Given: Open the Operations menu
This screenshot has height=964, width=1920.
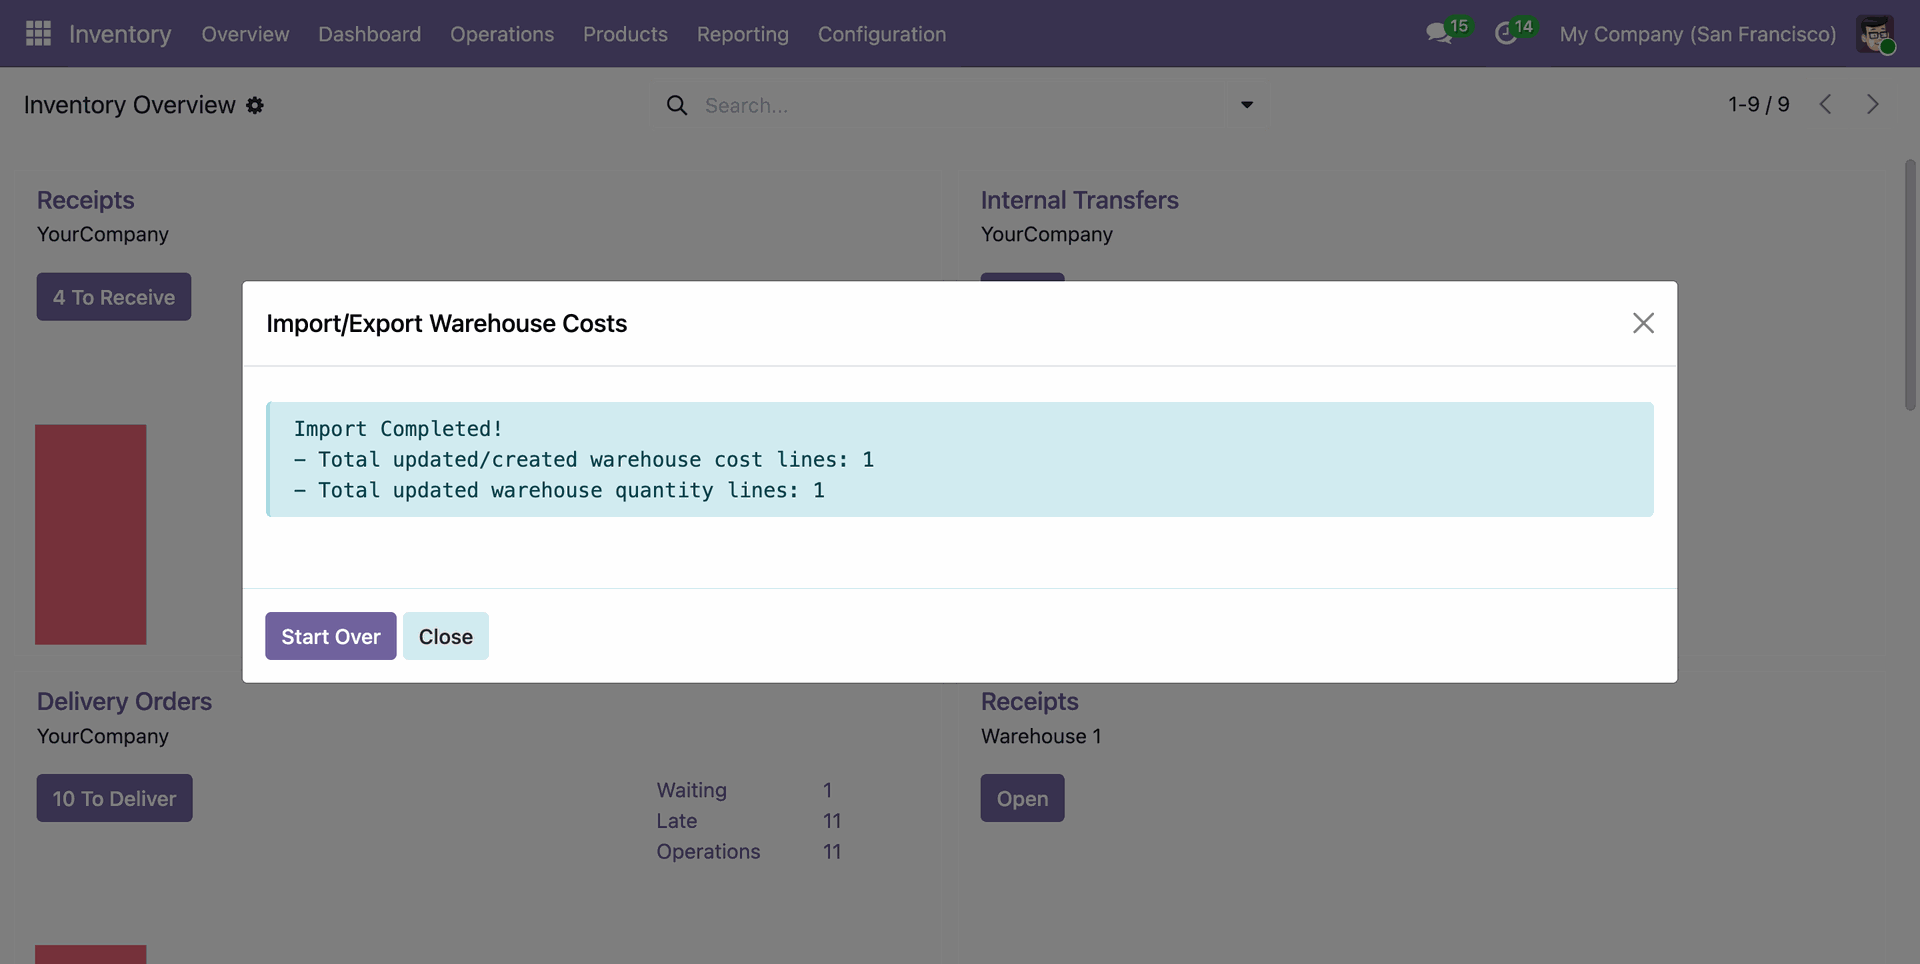Looking at the screenshot, I should coord(502,34).
